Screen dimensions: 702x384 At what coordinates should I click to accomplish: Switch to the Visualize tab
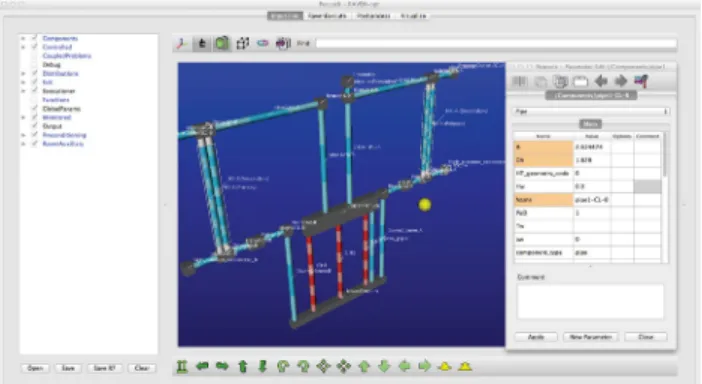[x=413, y=16]
